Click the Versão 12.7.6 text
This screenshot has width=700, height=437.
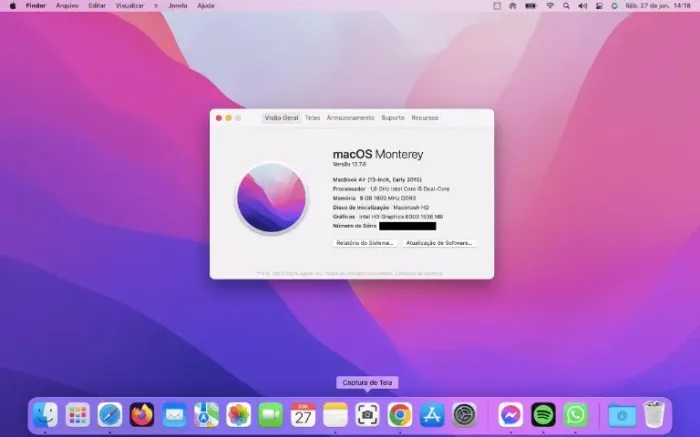point(350,164)
